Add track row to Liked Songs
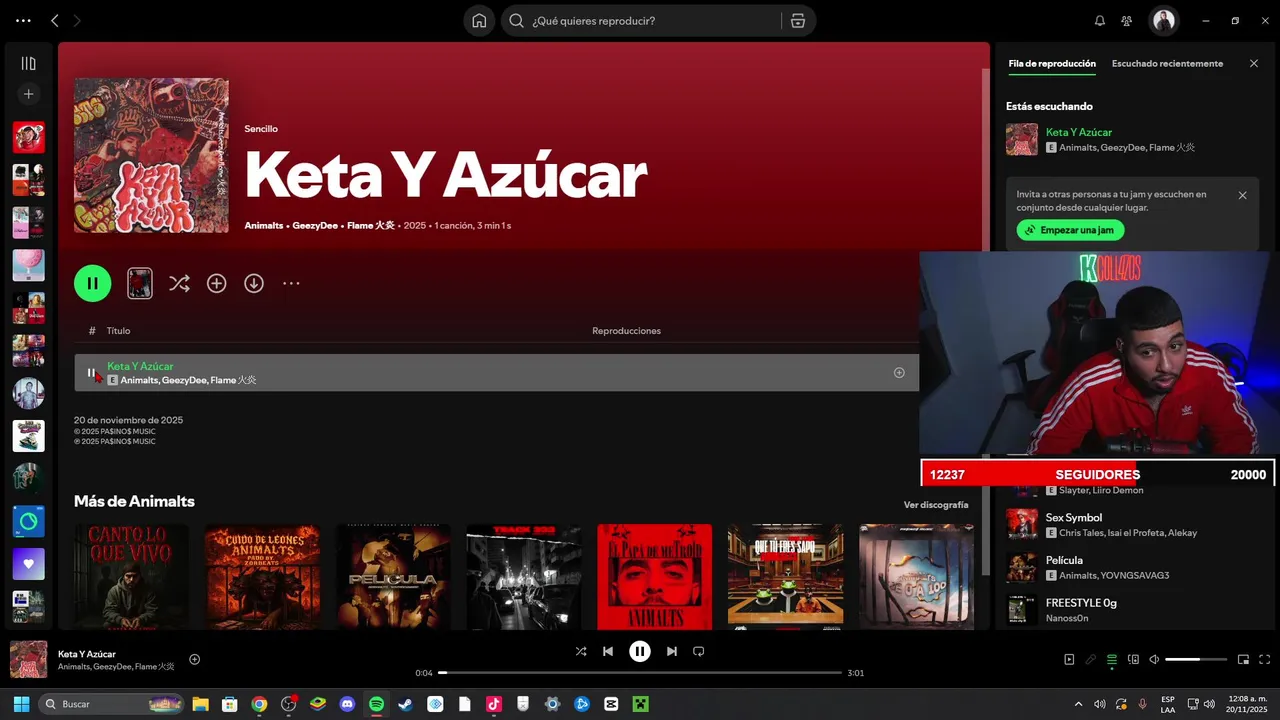 pos(899,373)
